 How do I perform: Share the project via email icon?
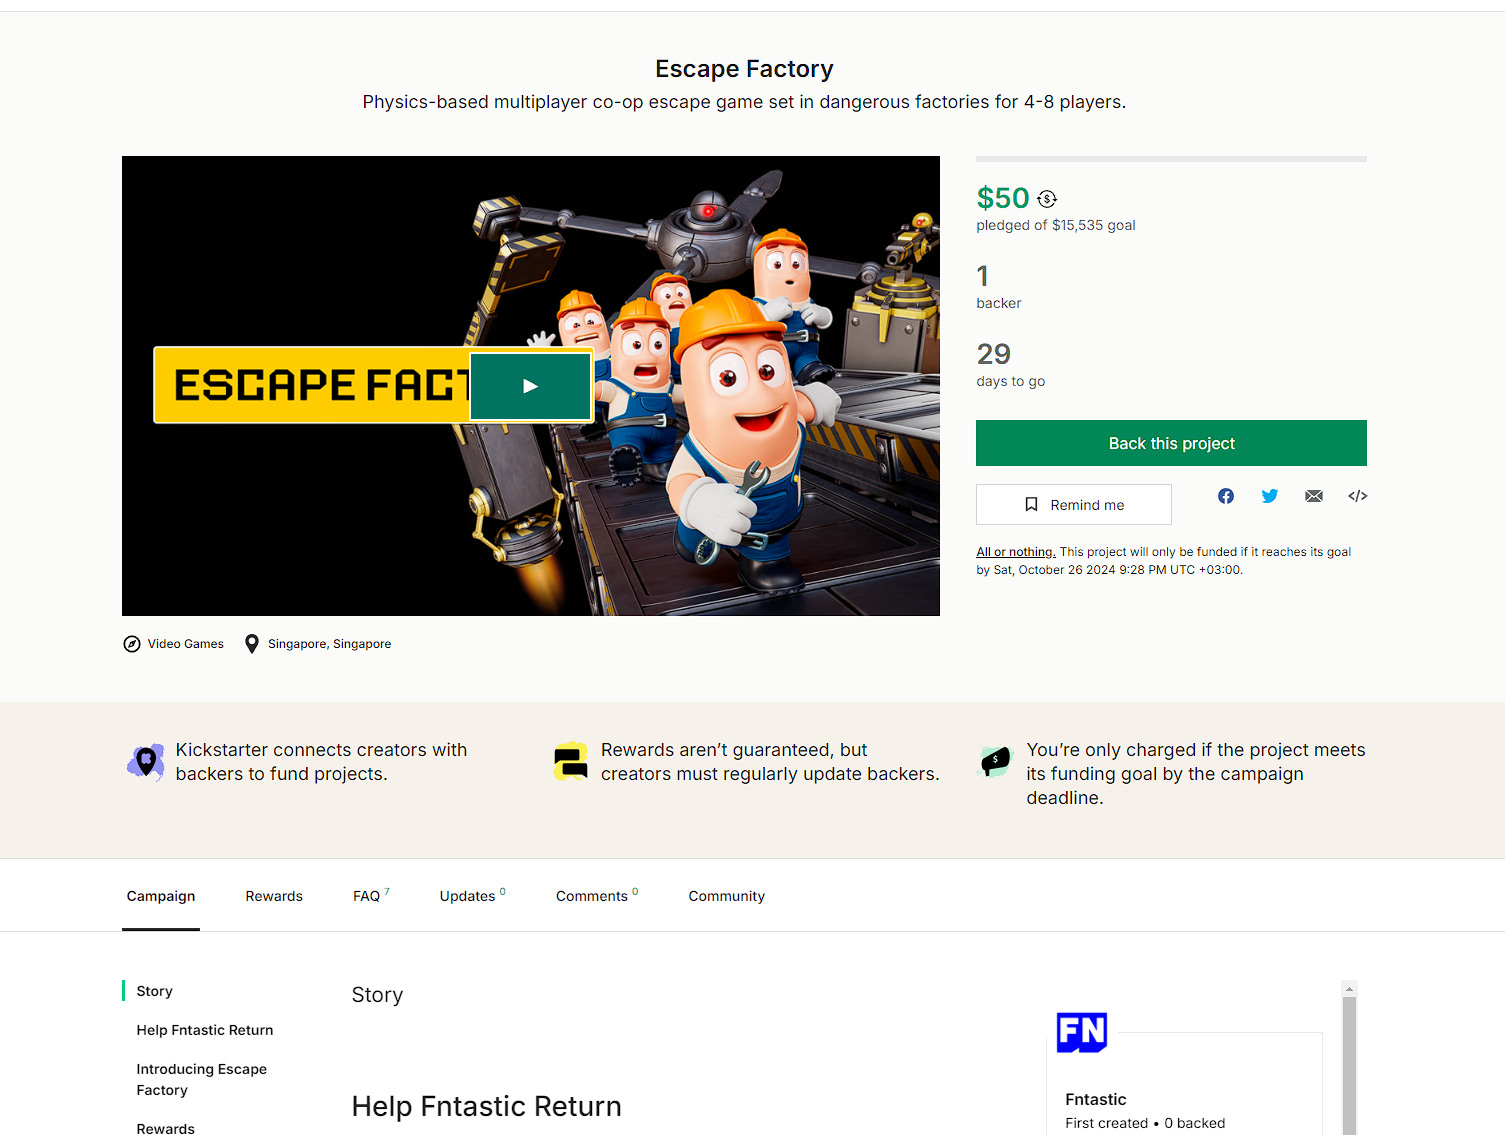[x=1314, y=496]
